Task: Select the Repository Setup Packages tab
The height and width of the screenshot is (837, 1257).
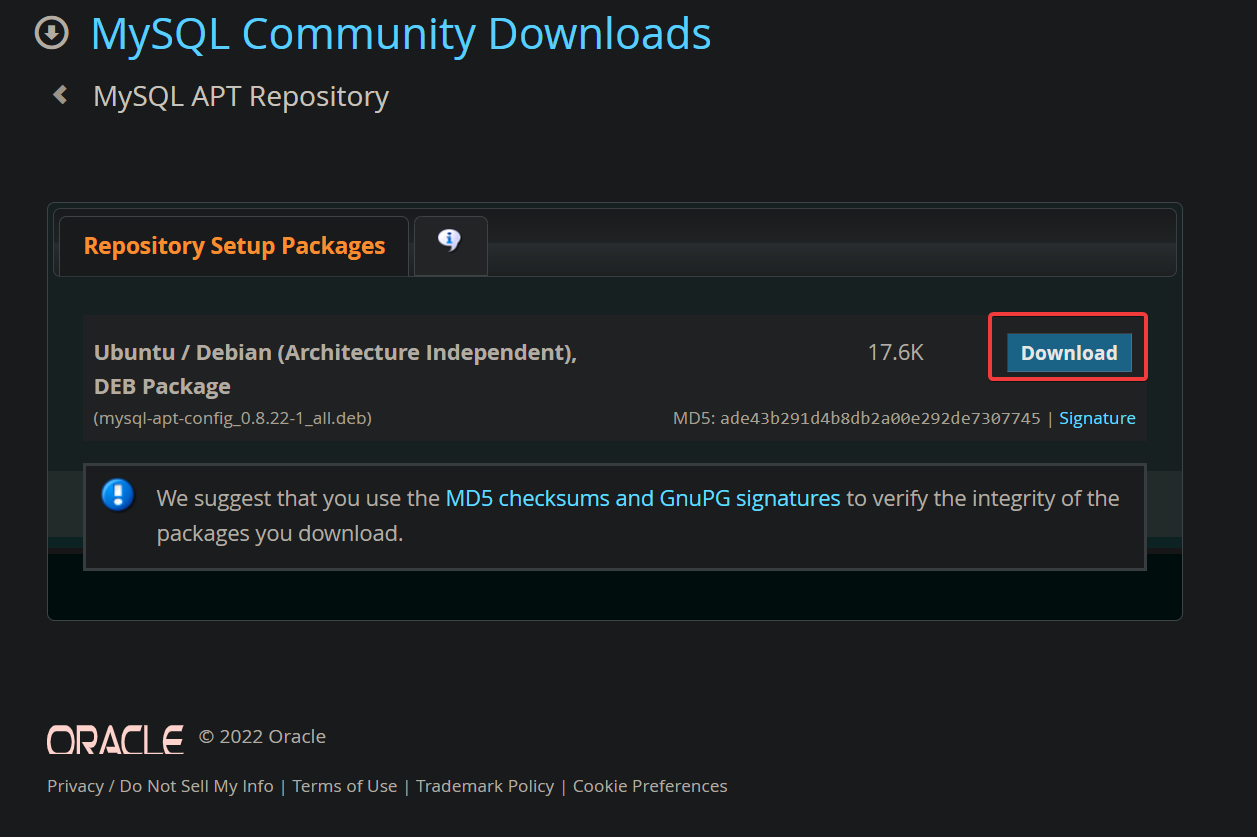Action: pos(234,246)
